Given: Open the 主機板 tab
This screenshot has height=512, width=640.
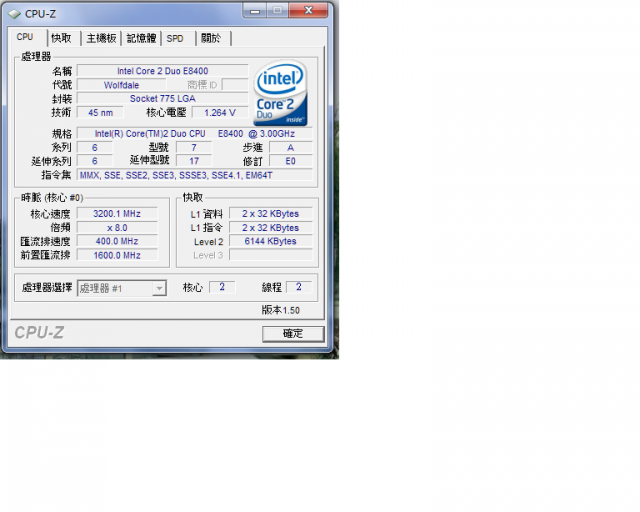Looking at the screenshot, I should [x=101, y=38].
